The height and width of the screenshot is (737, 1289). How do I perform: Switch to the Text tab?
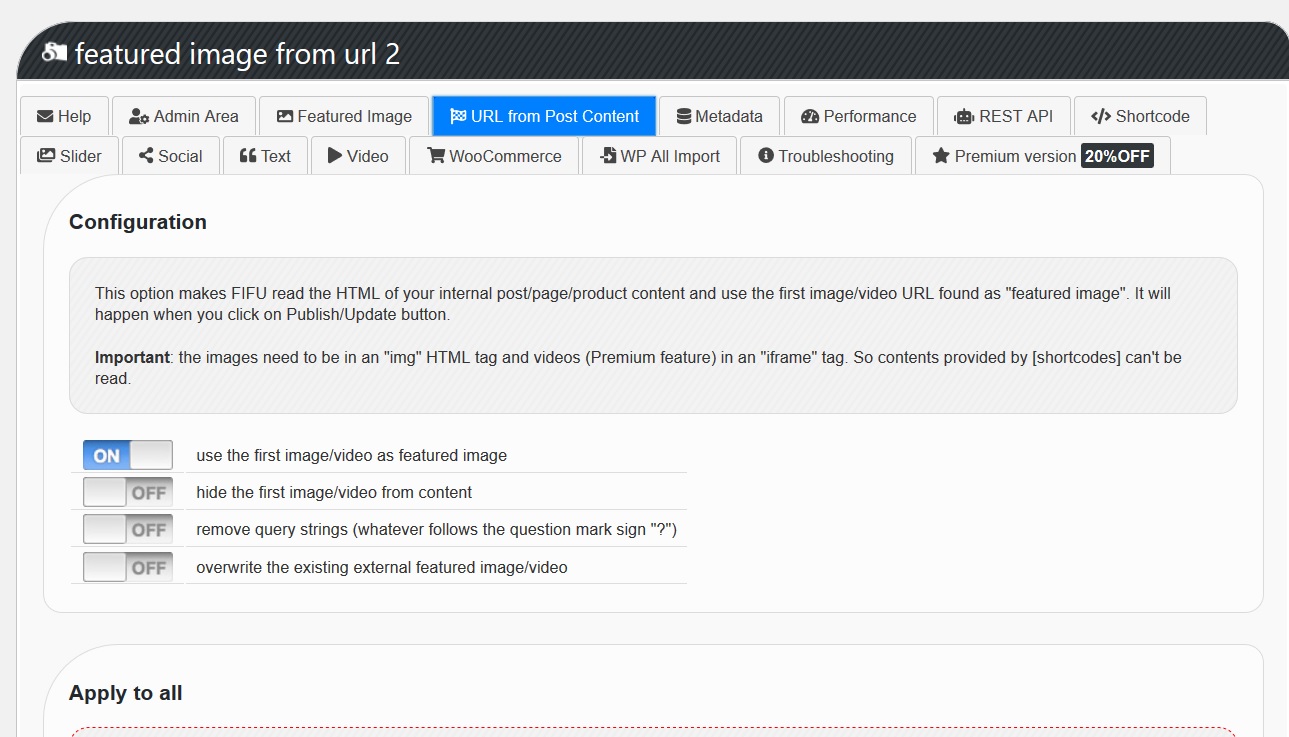click(265, 156)
